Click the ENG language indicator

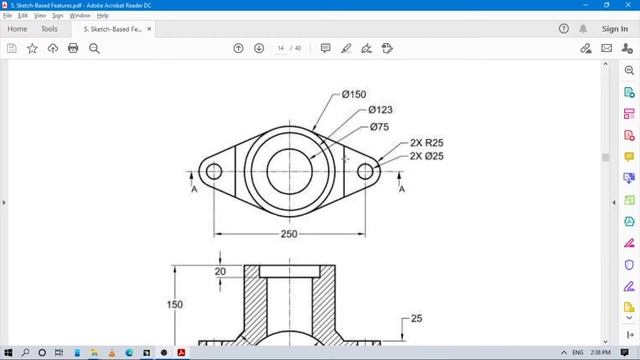(x=578, y=353)
